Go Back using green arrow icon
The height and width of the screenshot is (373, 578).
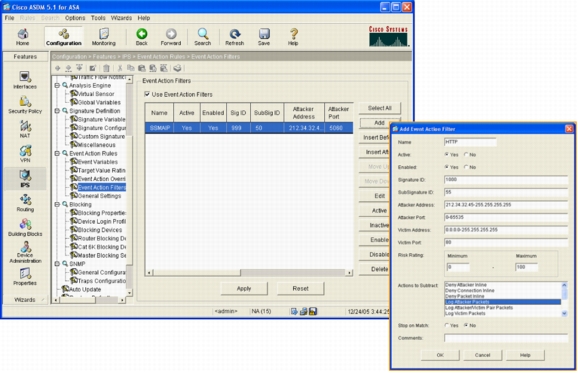click(142, 37)
